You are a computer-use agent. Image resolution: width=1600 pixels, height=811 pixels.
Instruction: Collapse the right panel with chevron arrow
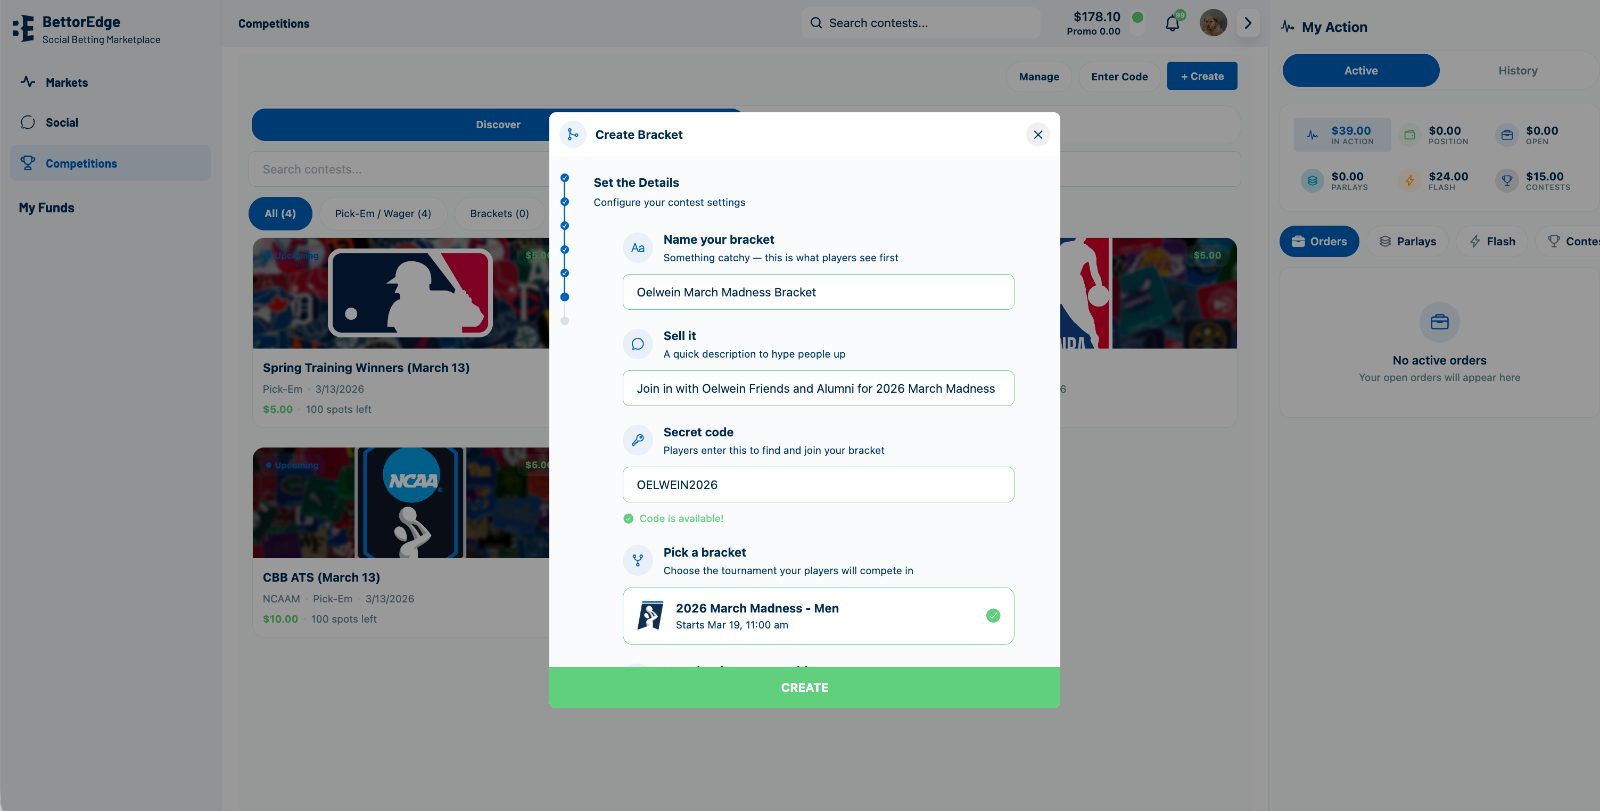tap(1247, 23)
